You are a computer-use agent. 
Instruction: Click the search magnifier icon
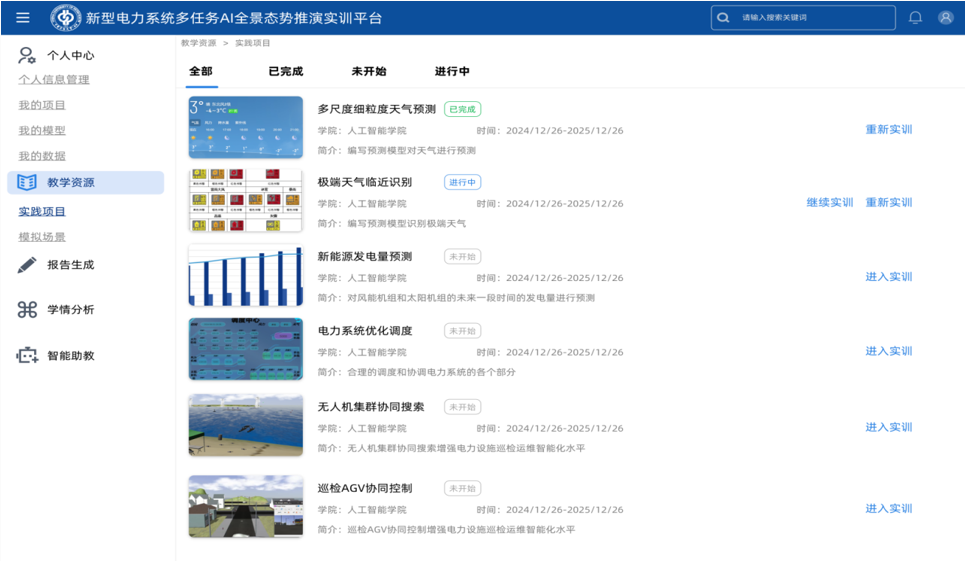tap(723, 18)
